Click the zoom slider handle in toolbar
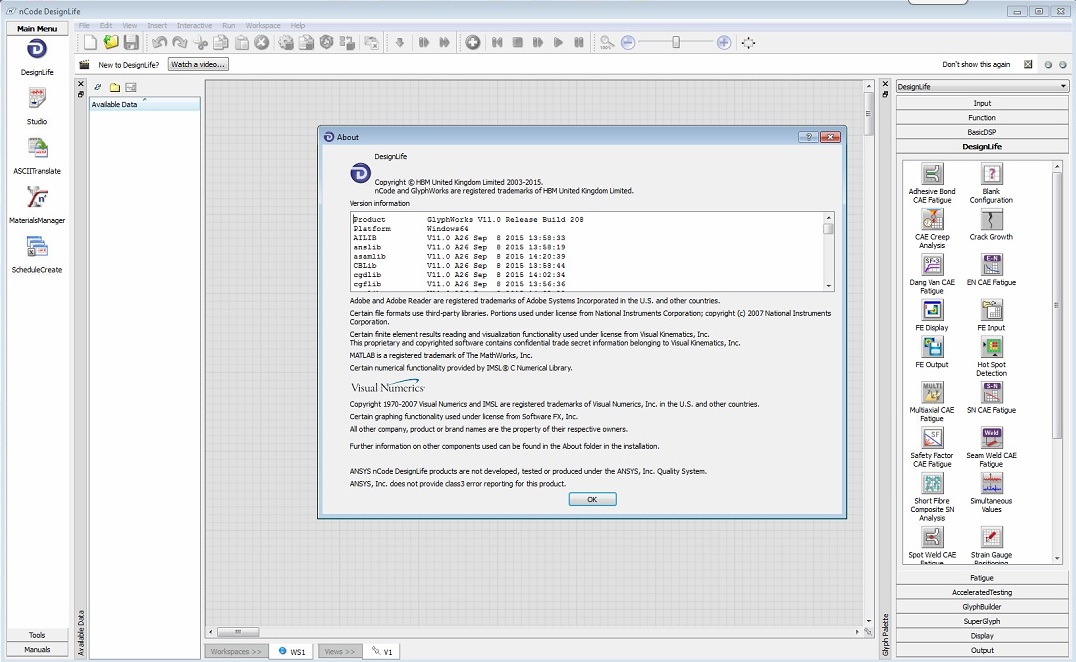Screen dimensions: 1076x662 [x=676, y=43]
